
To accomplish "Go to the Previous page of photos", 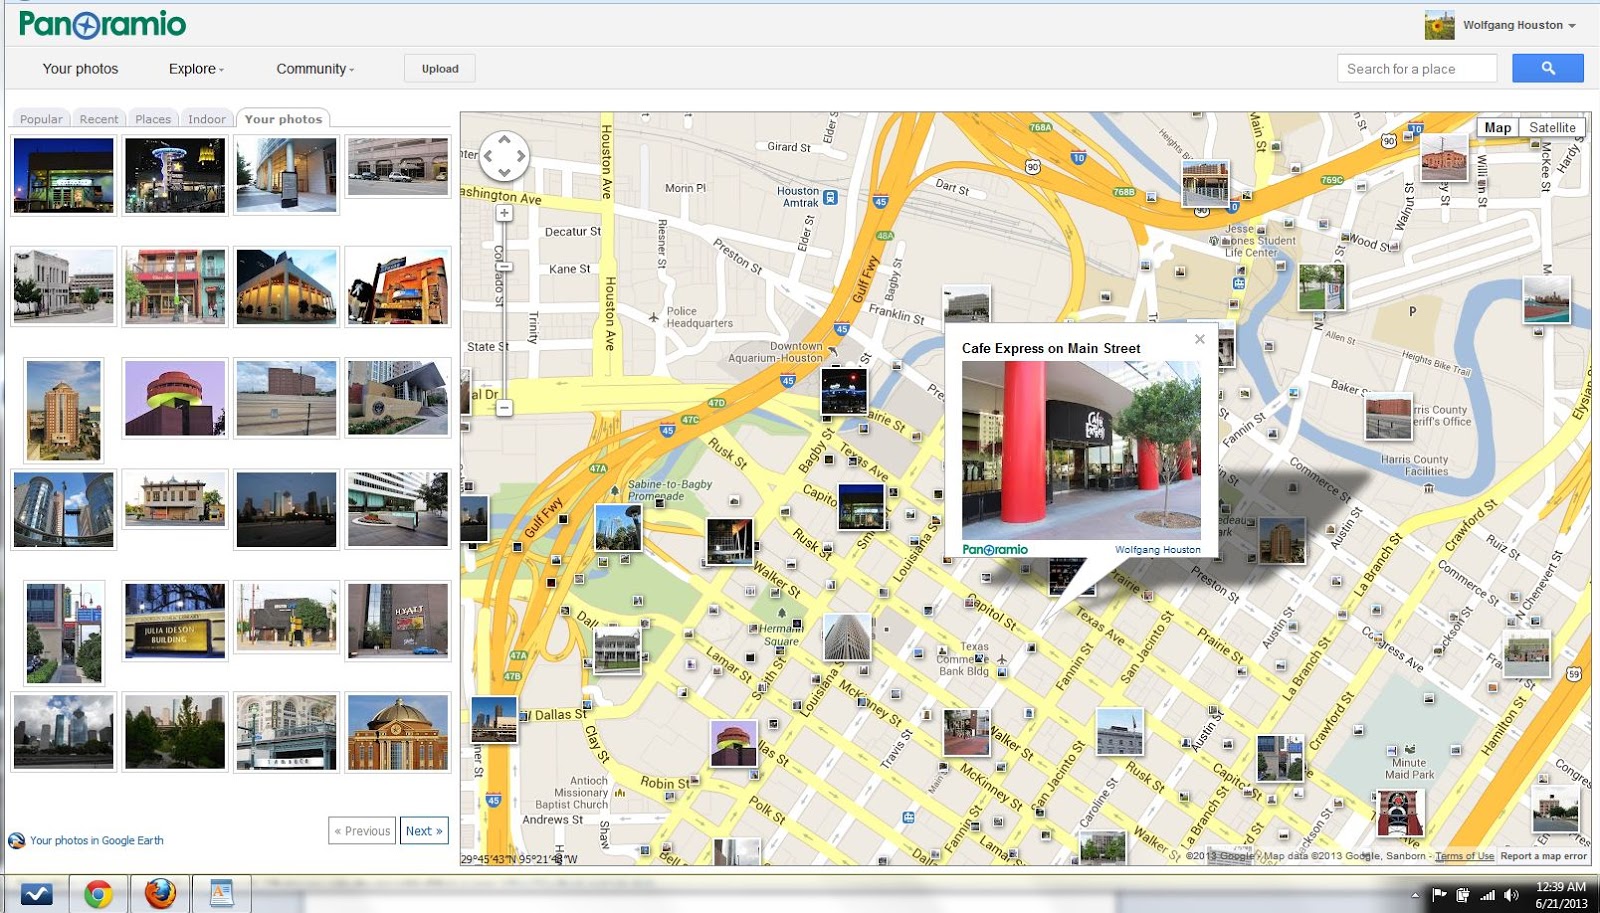I will [362, 831].
